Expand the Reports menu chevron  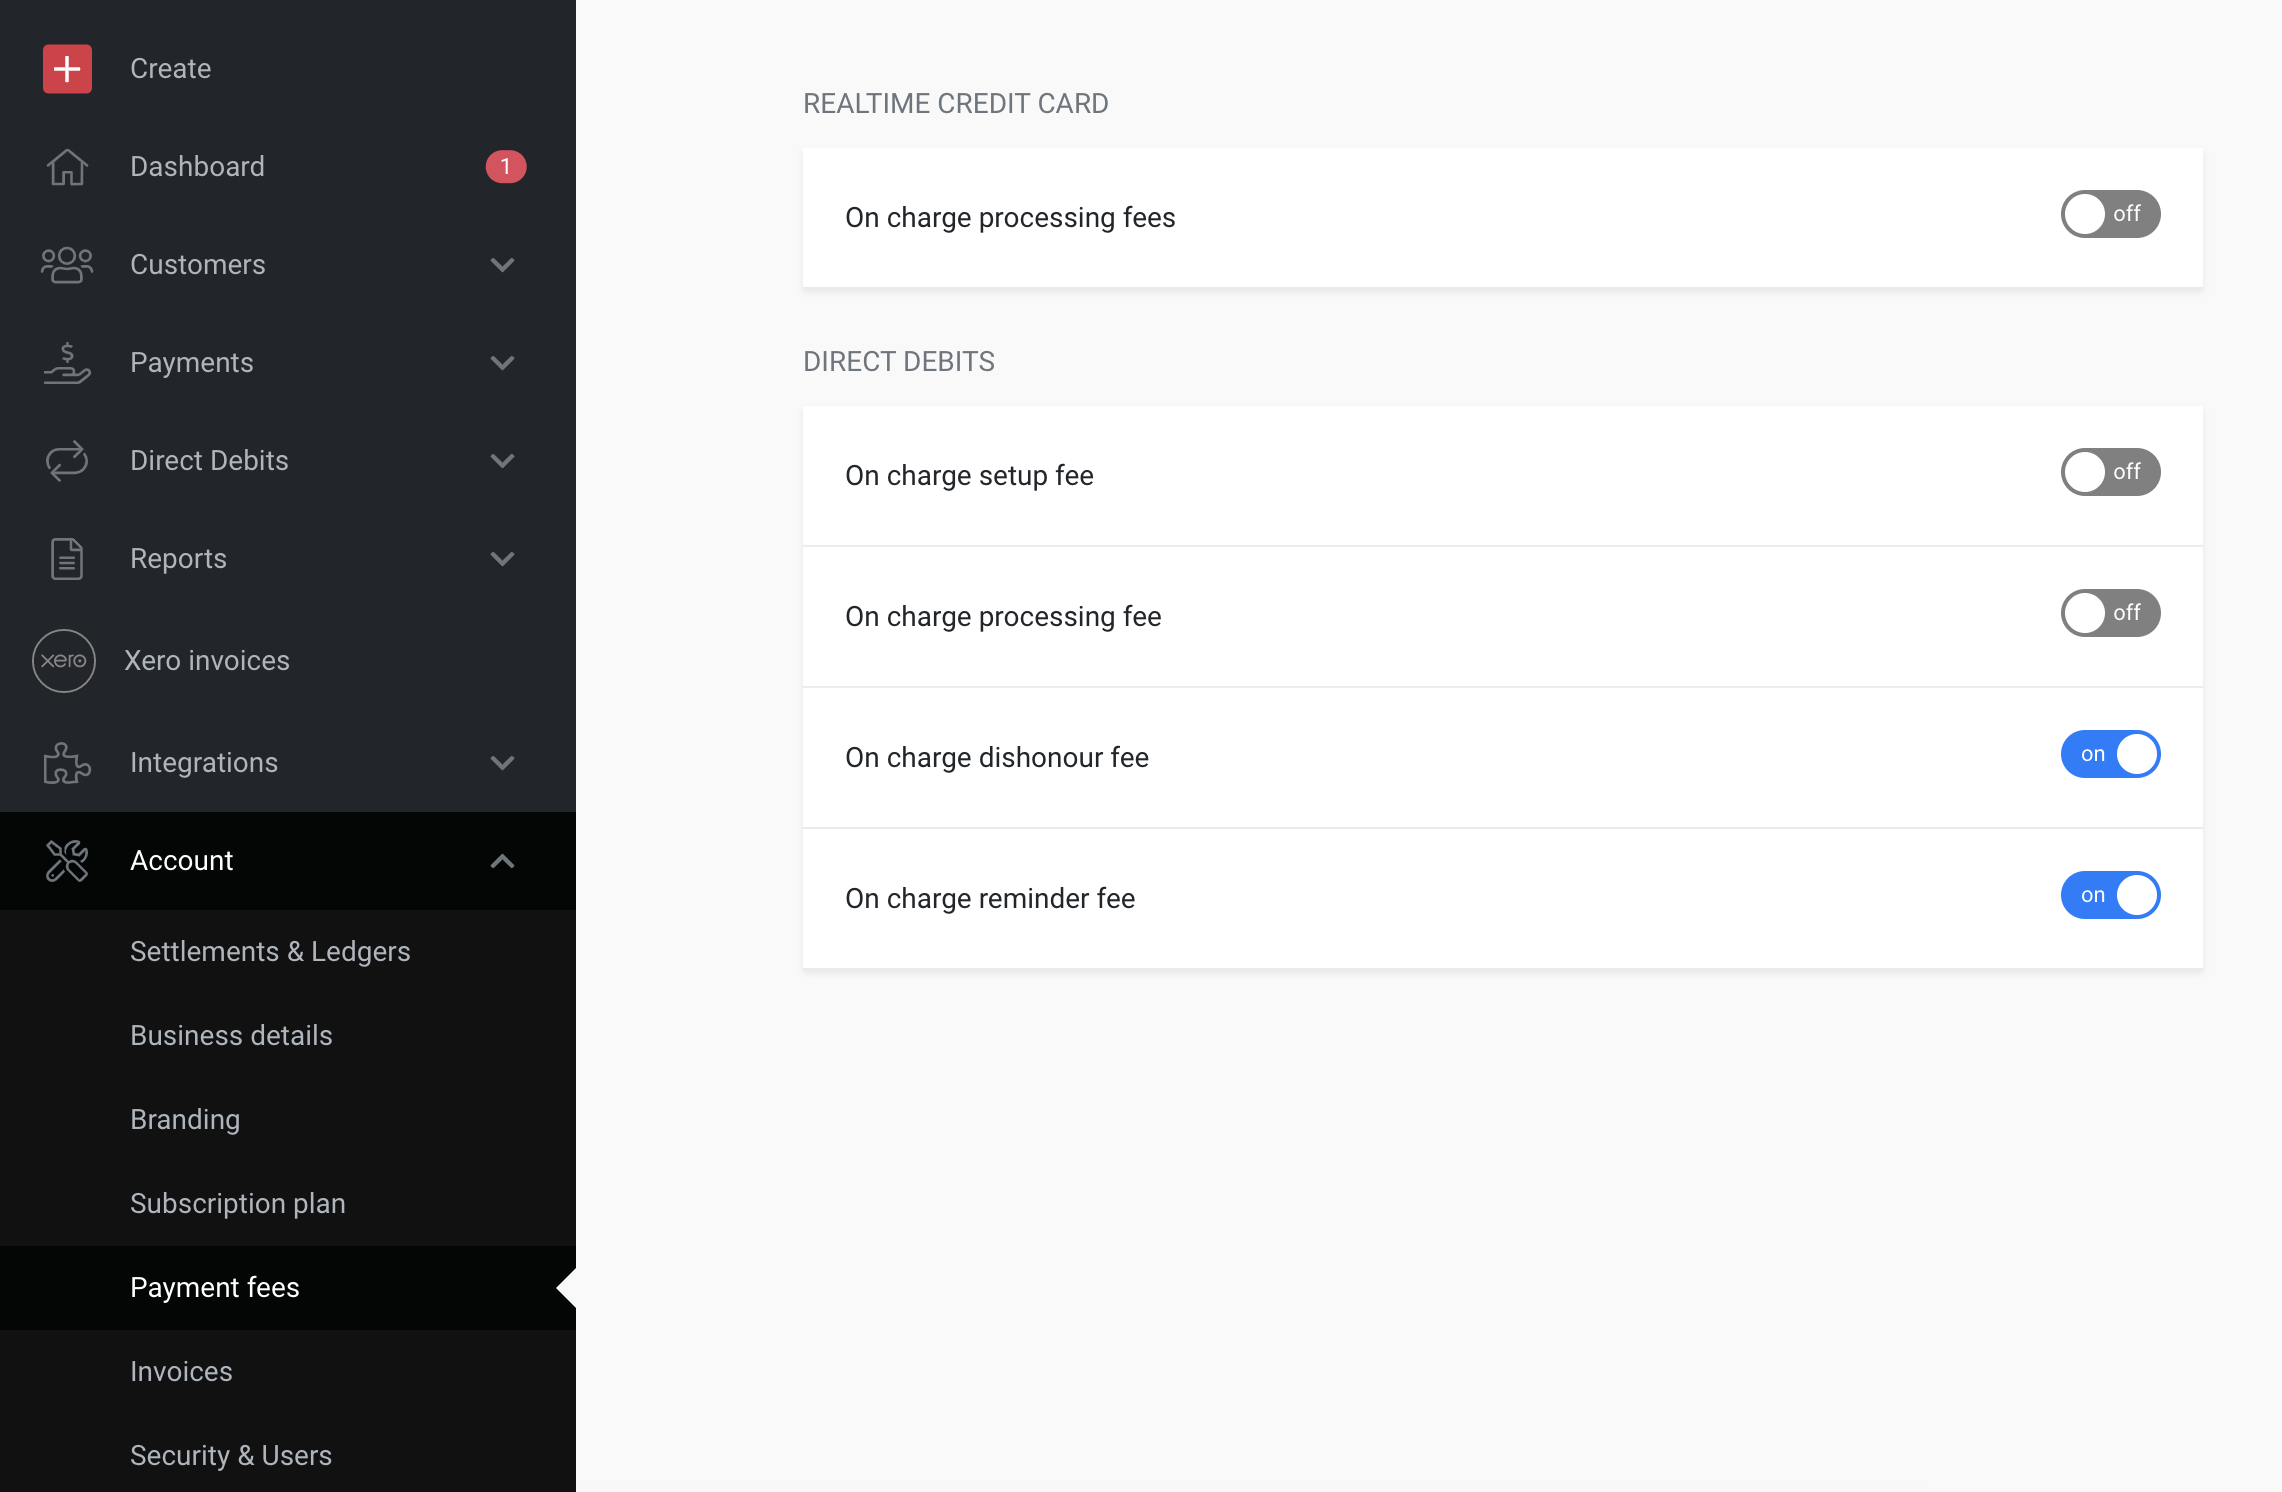coord(503,559)
